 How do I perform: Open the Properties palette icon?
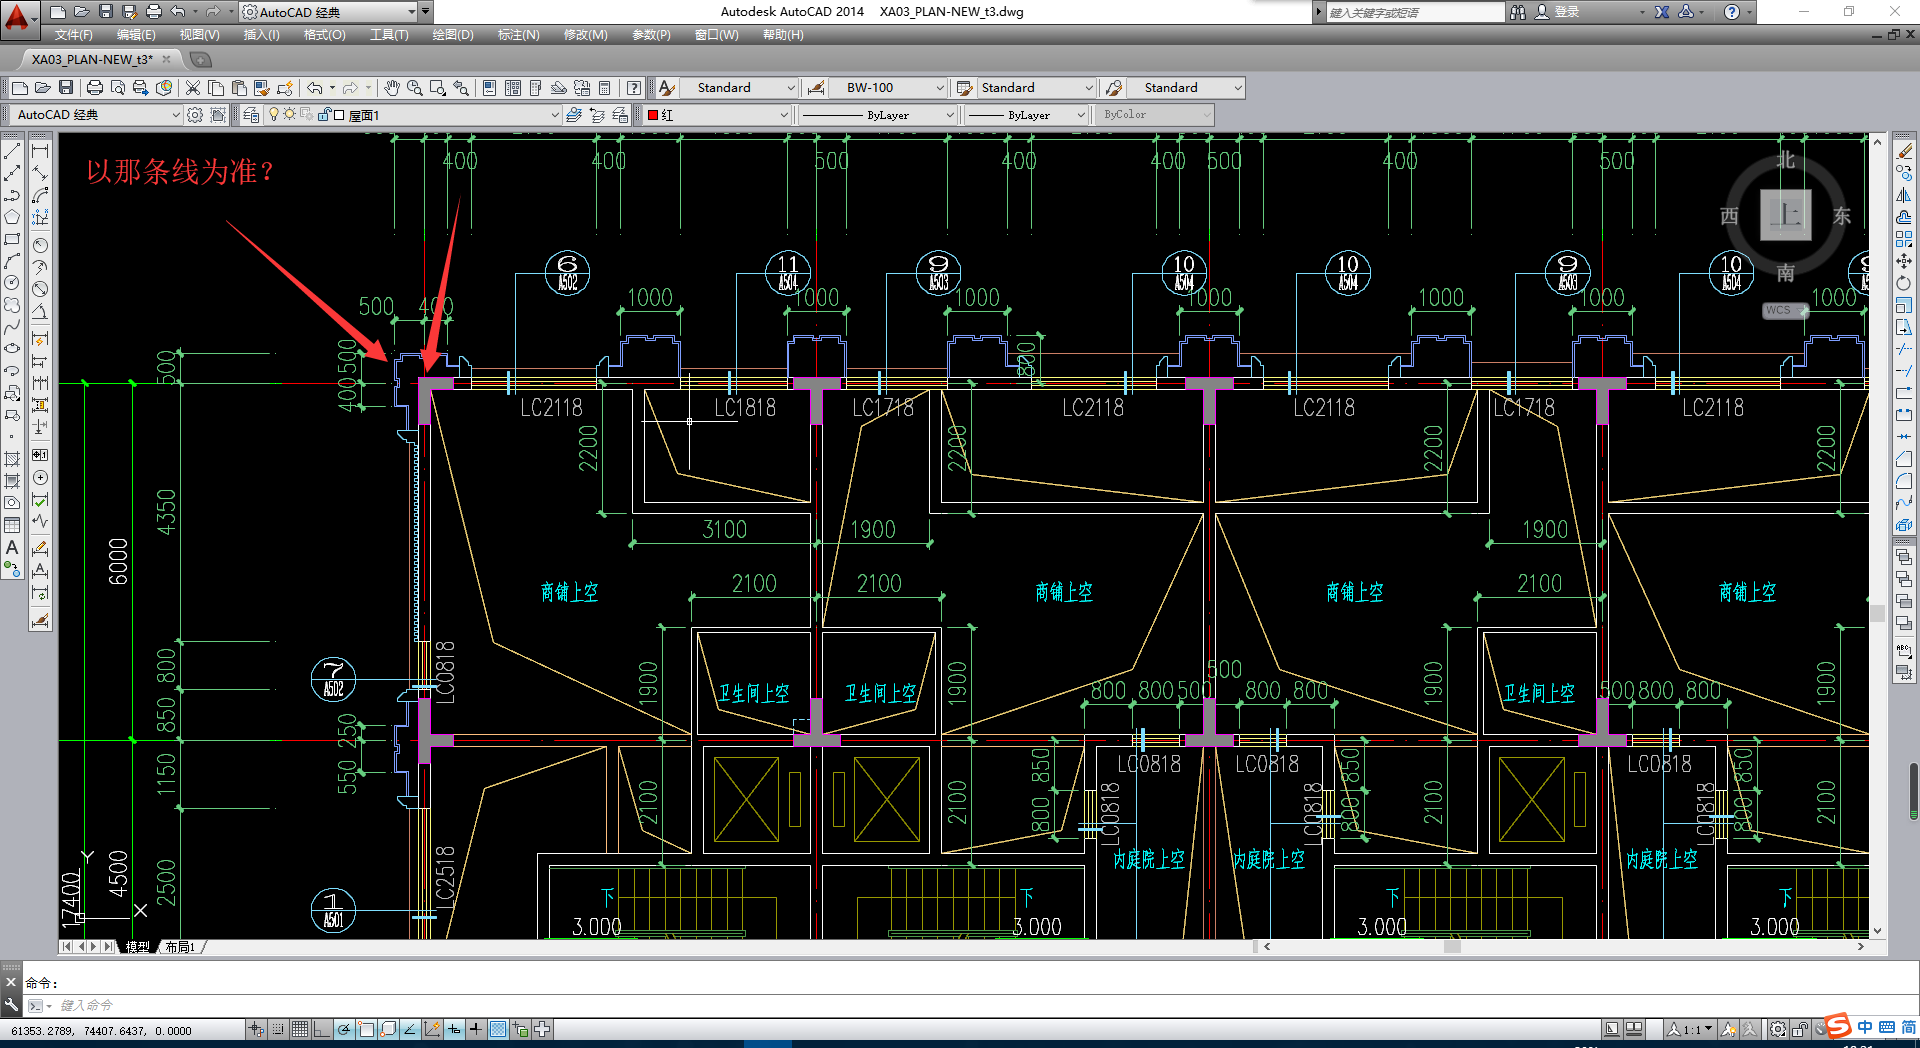[490, 88]
